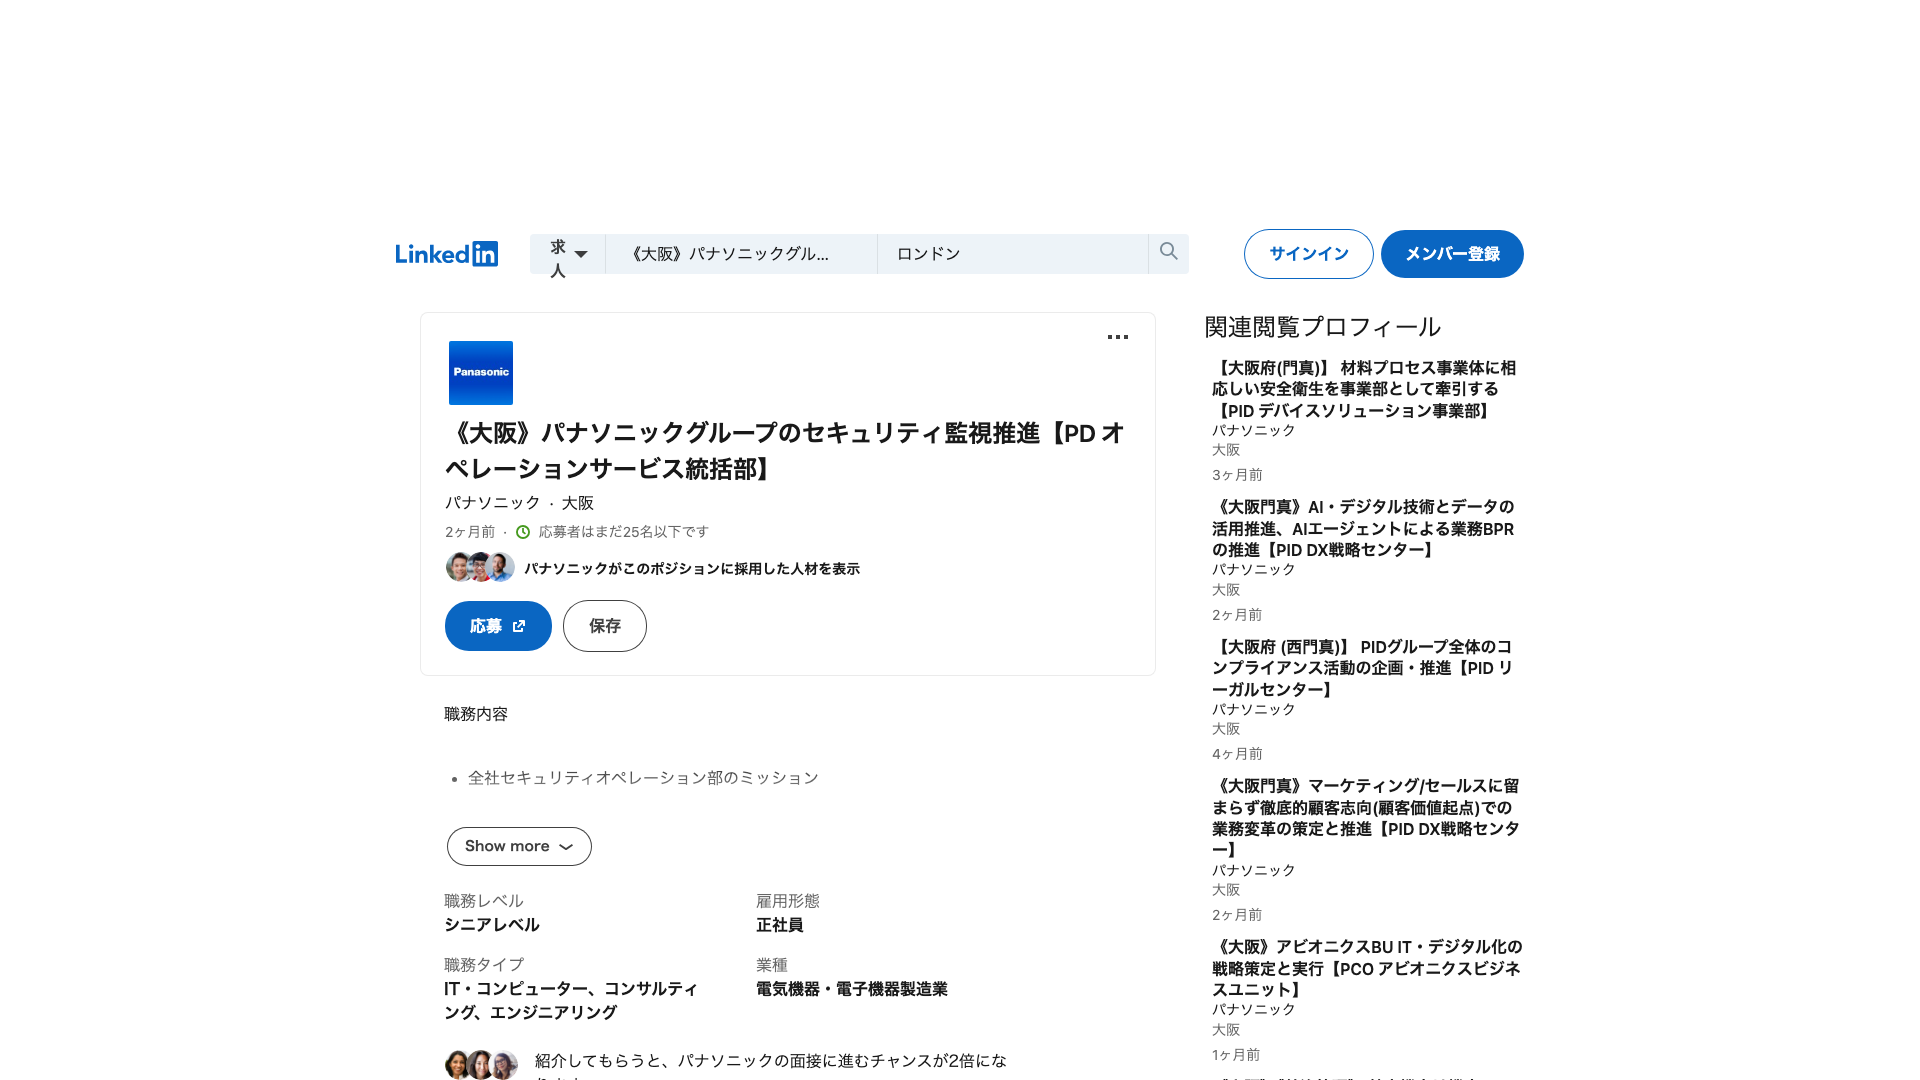Screen dimensions: 1920x1080
Task: Open the セキュリティ監視推進 job title heading
Action: 785,451
